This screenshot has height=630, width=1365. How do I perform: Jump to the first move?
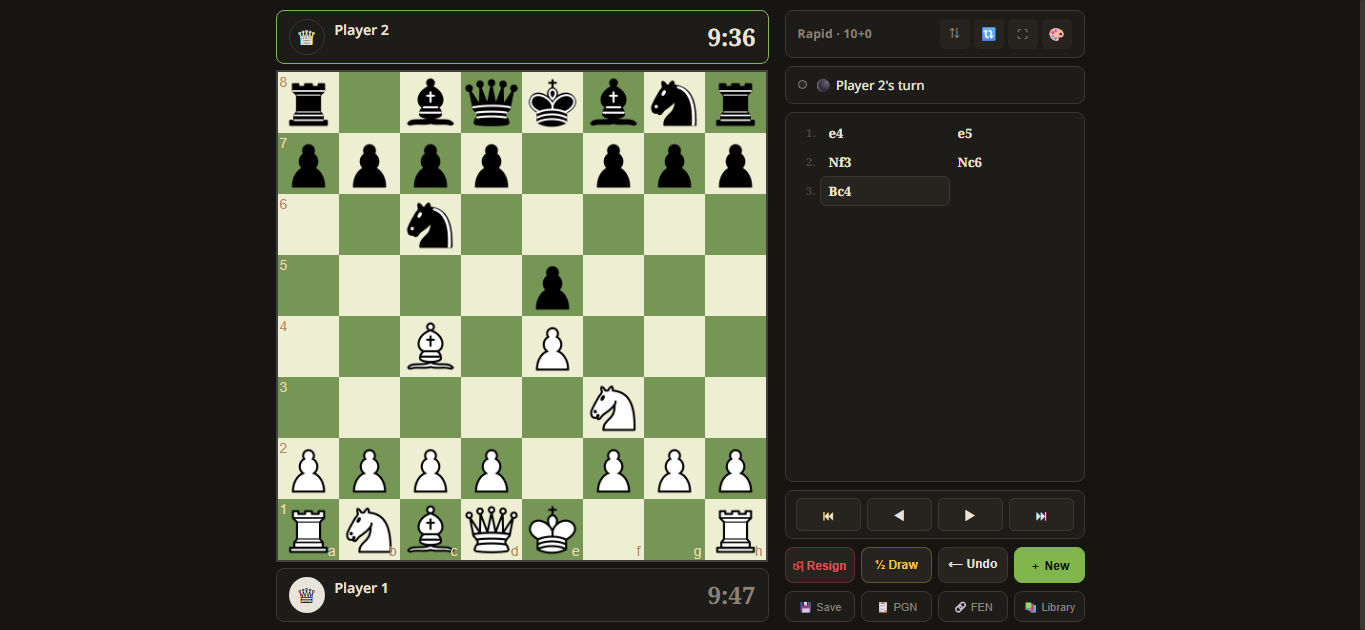point(828,515)
